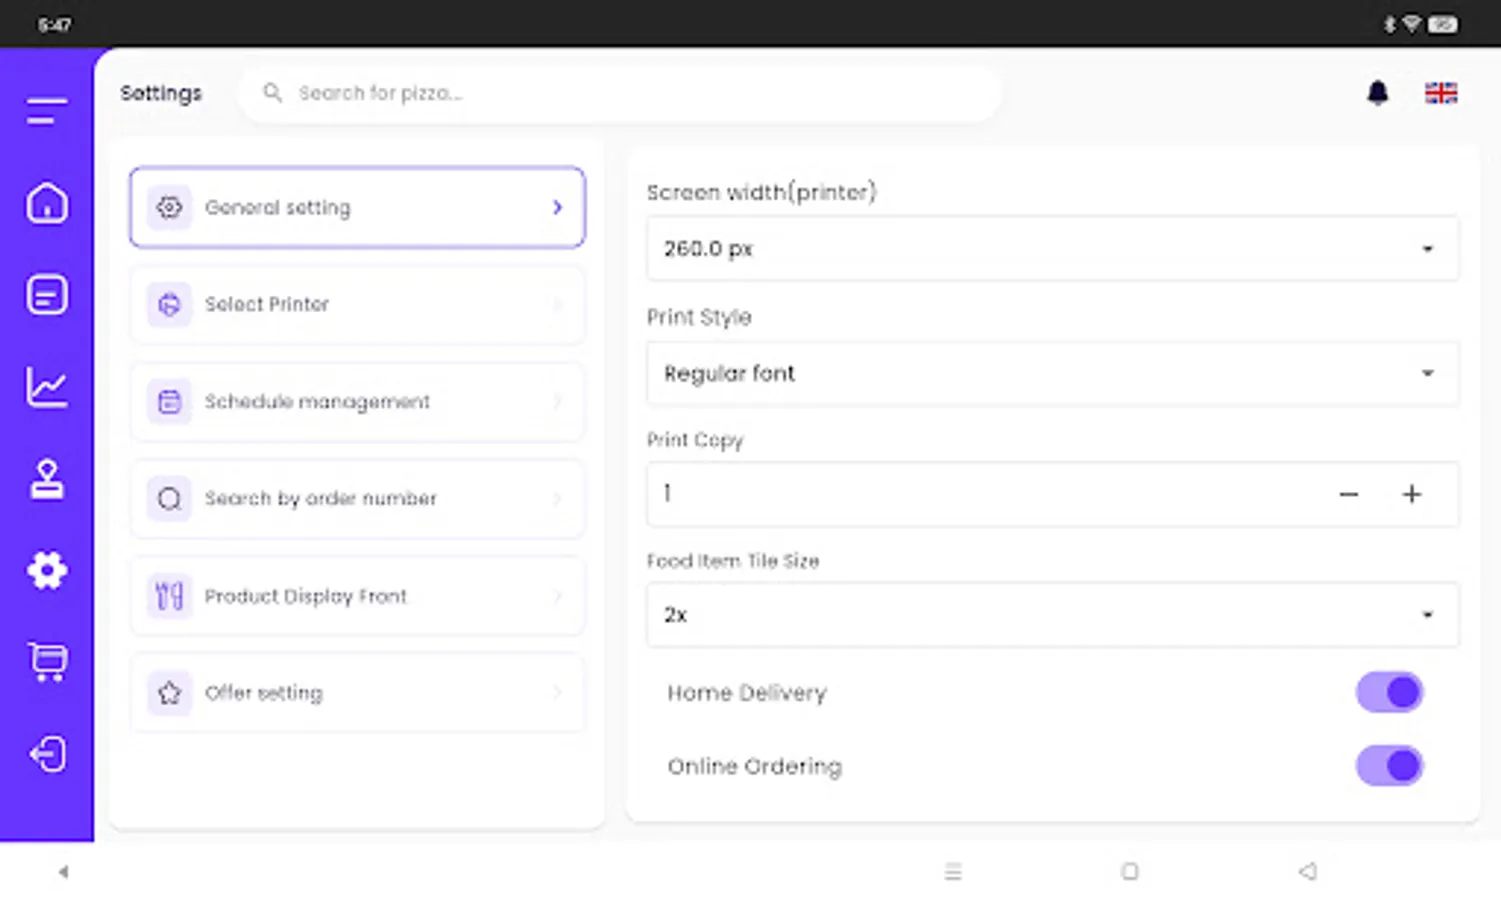Expand Food Item Tile Size dropdown

click(1052, 615)
